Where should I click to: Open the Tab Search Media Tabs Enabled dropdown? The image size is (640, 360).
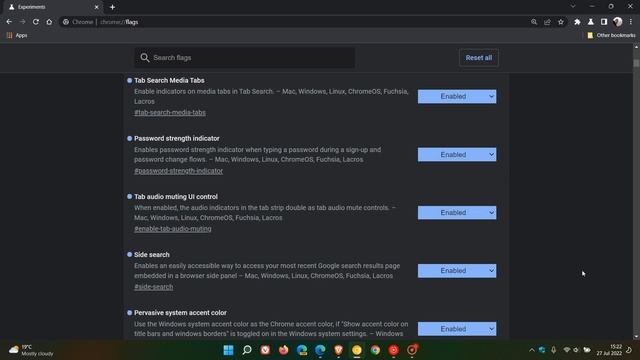pyautogui.click(x=457, y=96)
